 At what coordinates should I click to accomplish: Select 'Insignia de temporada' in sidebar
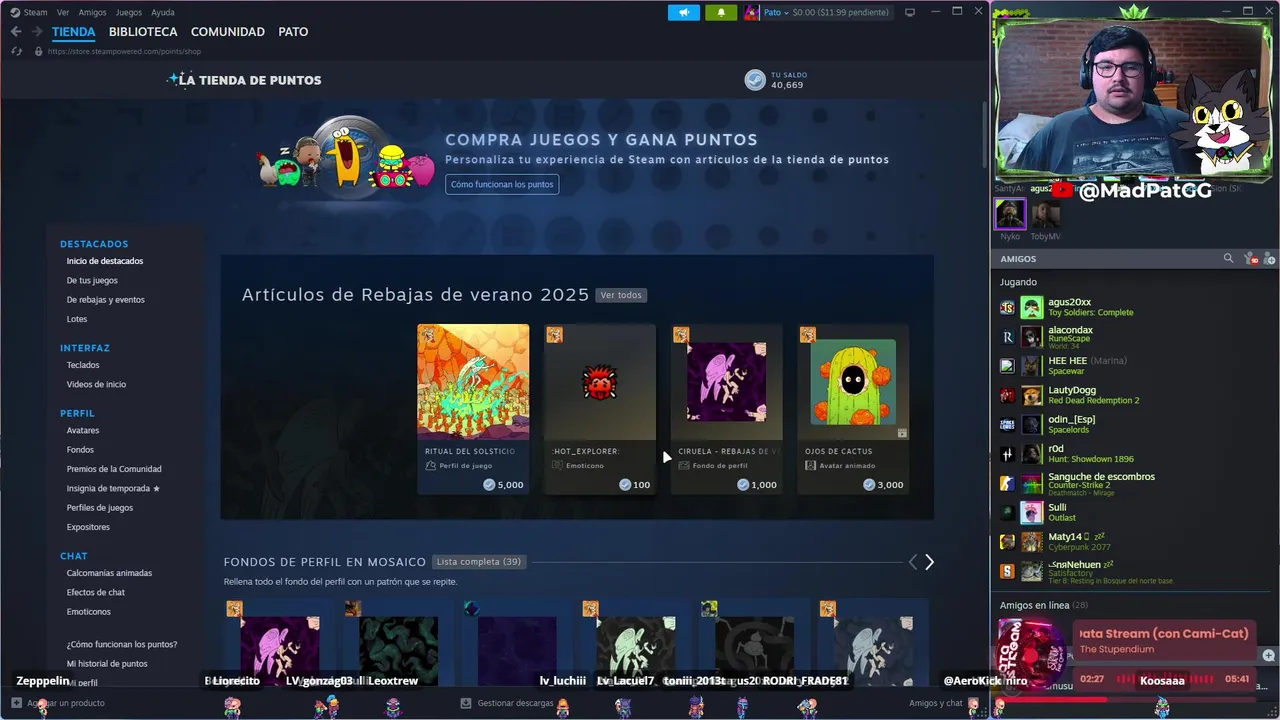click(113, 489)
